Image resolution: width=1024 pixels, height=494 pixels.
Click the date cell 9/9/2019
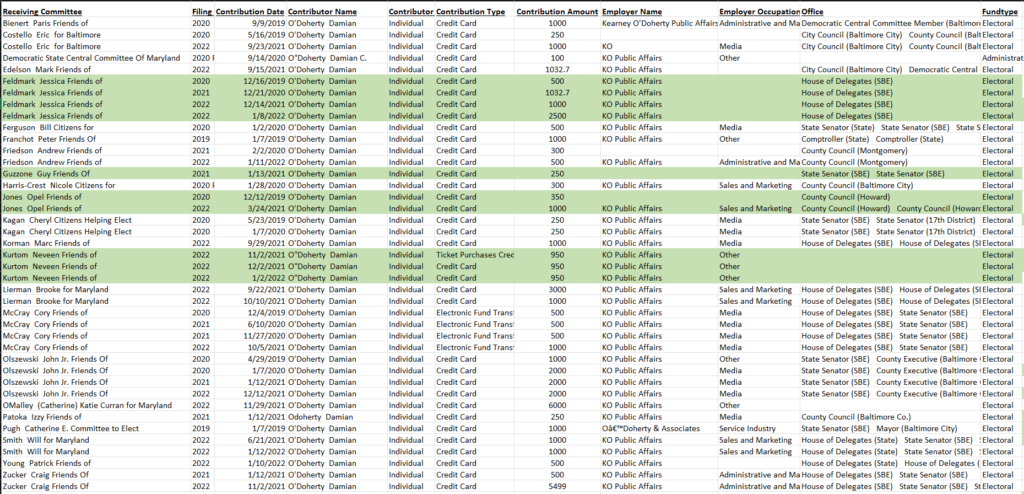coord(269,24)
